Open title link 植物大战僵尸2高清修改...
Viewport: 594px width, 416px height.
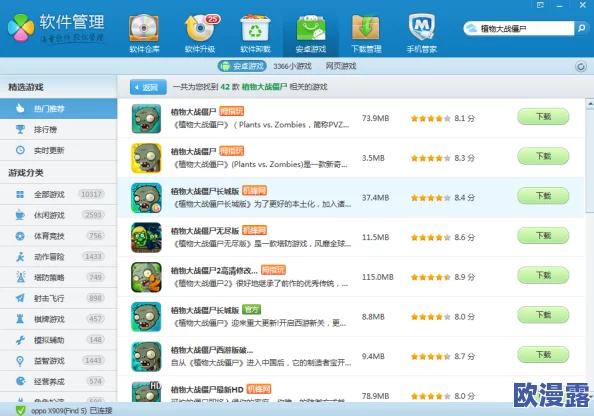(x=214, y=271)
